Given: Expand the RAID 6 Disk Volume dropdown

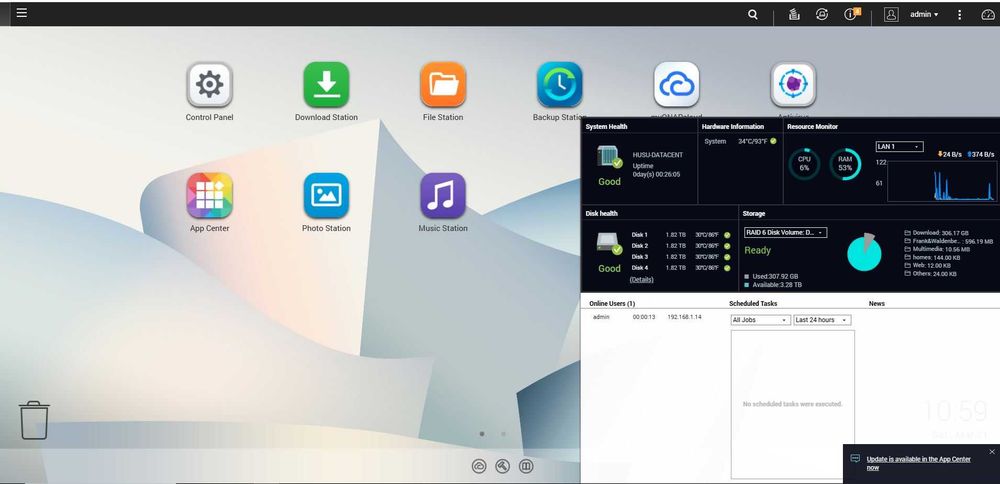Looking at the screenshot, I should [x=786, y=233].
